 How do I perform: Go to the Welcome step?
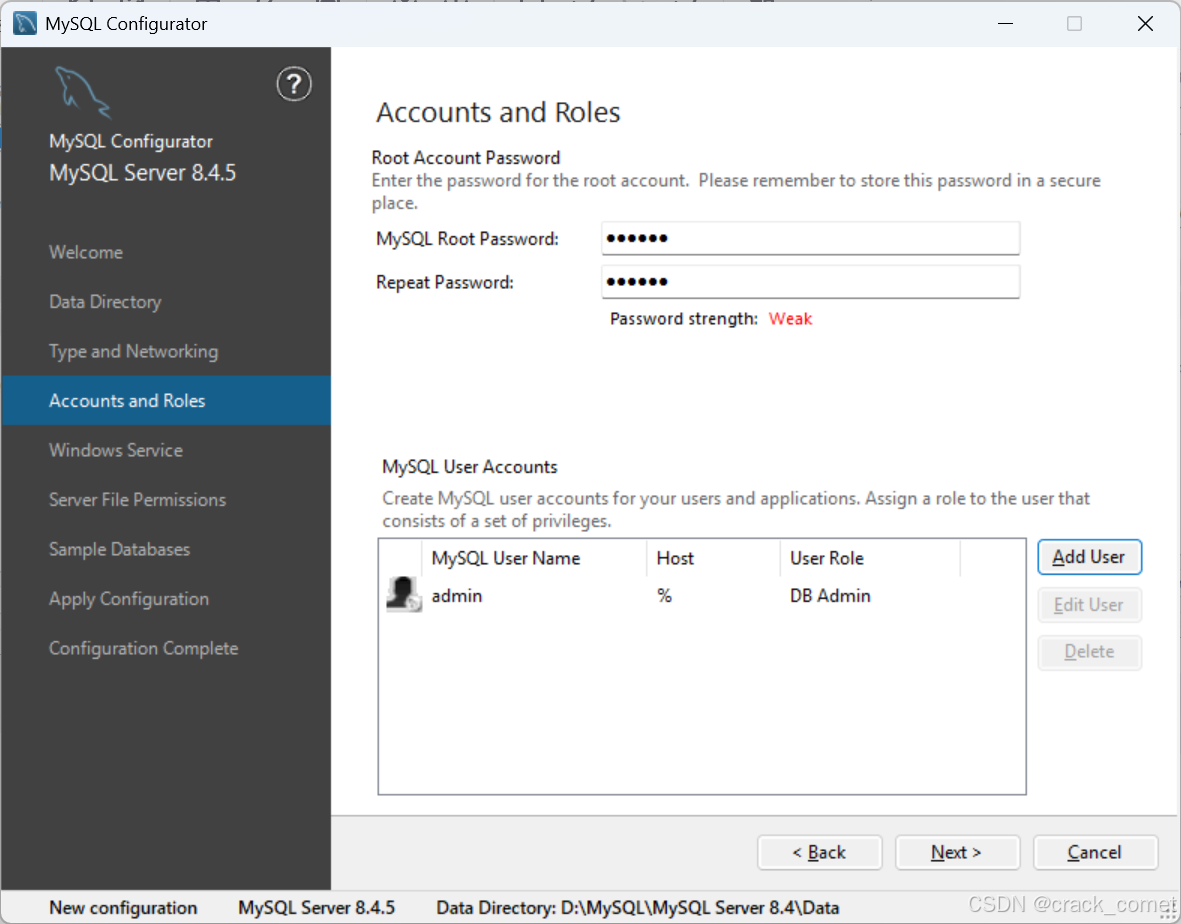click(x=86, y=252)
